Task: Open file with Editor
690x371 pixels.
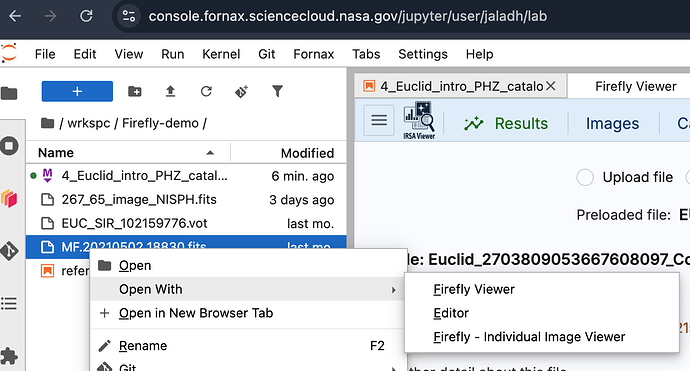Action: (x=541, y=313)
